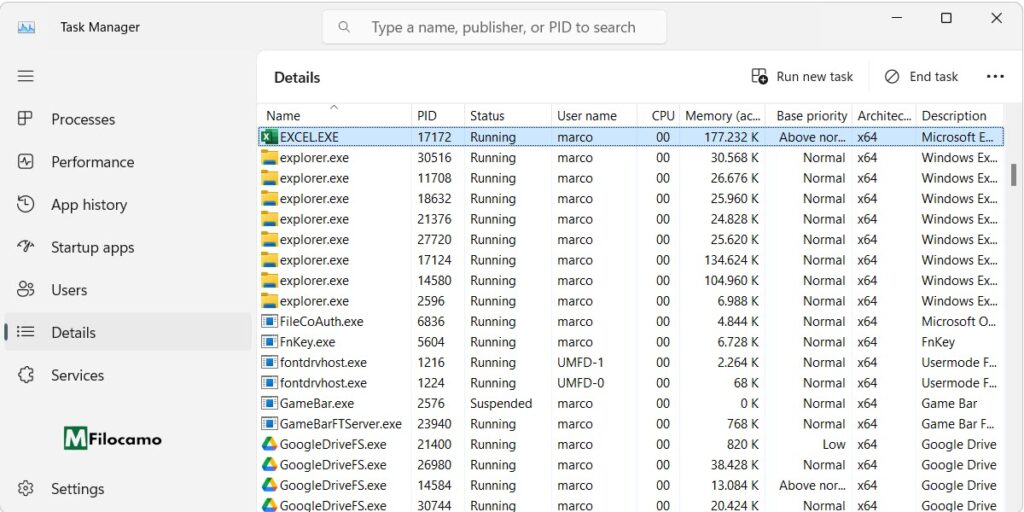The width and height of the screenshot is (1024, 512).
Task: Select fontdrvhost.exe run by UMFD-1
Action: (x=631, y=362)
